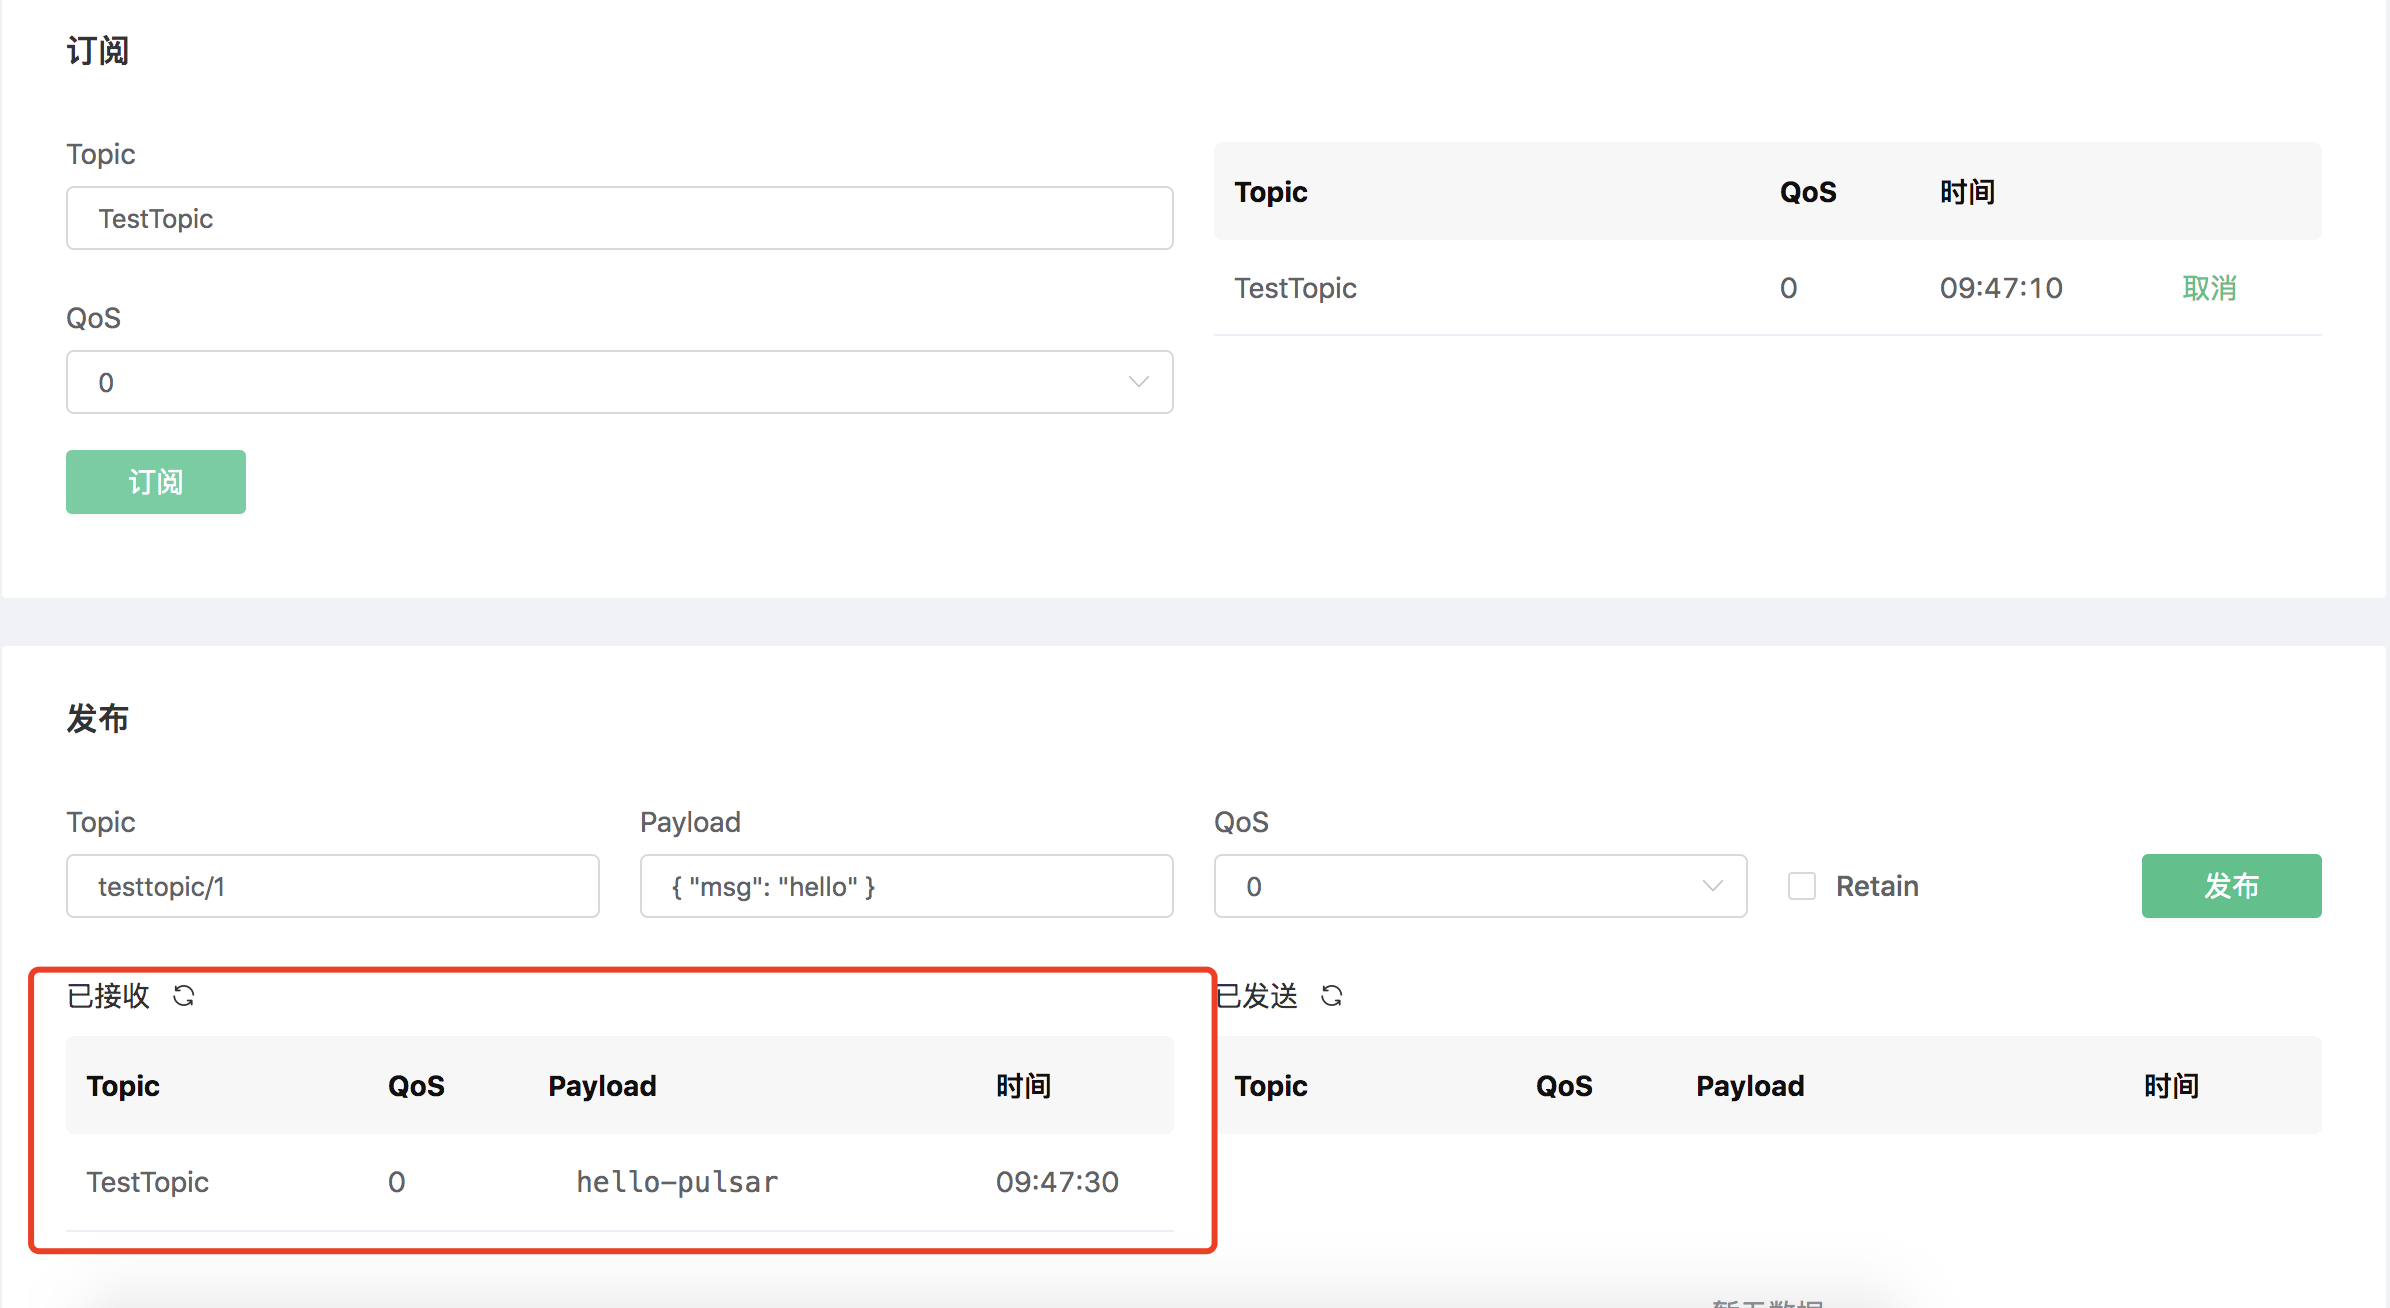The height and width of the screenshot is (1308, 2390).
Task: Click the Payload header in received table
Action: (x=602, y=1086)
